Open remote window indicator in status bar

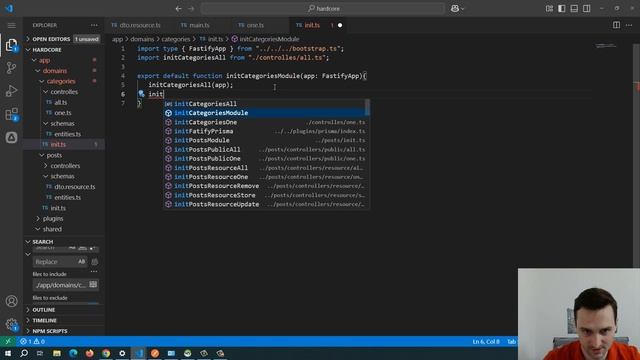coord(8,341)
